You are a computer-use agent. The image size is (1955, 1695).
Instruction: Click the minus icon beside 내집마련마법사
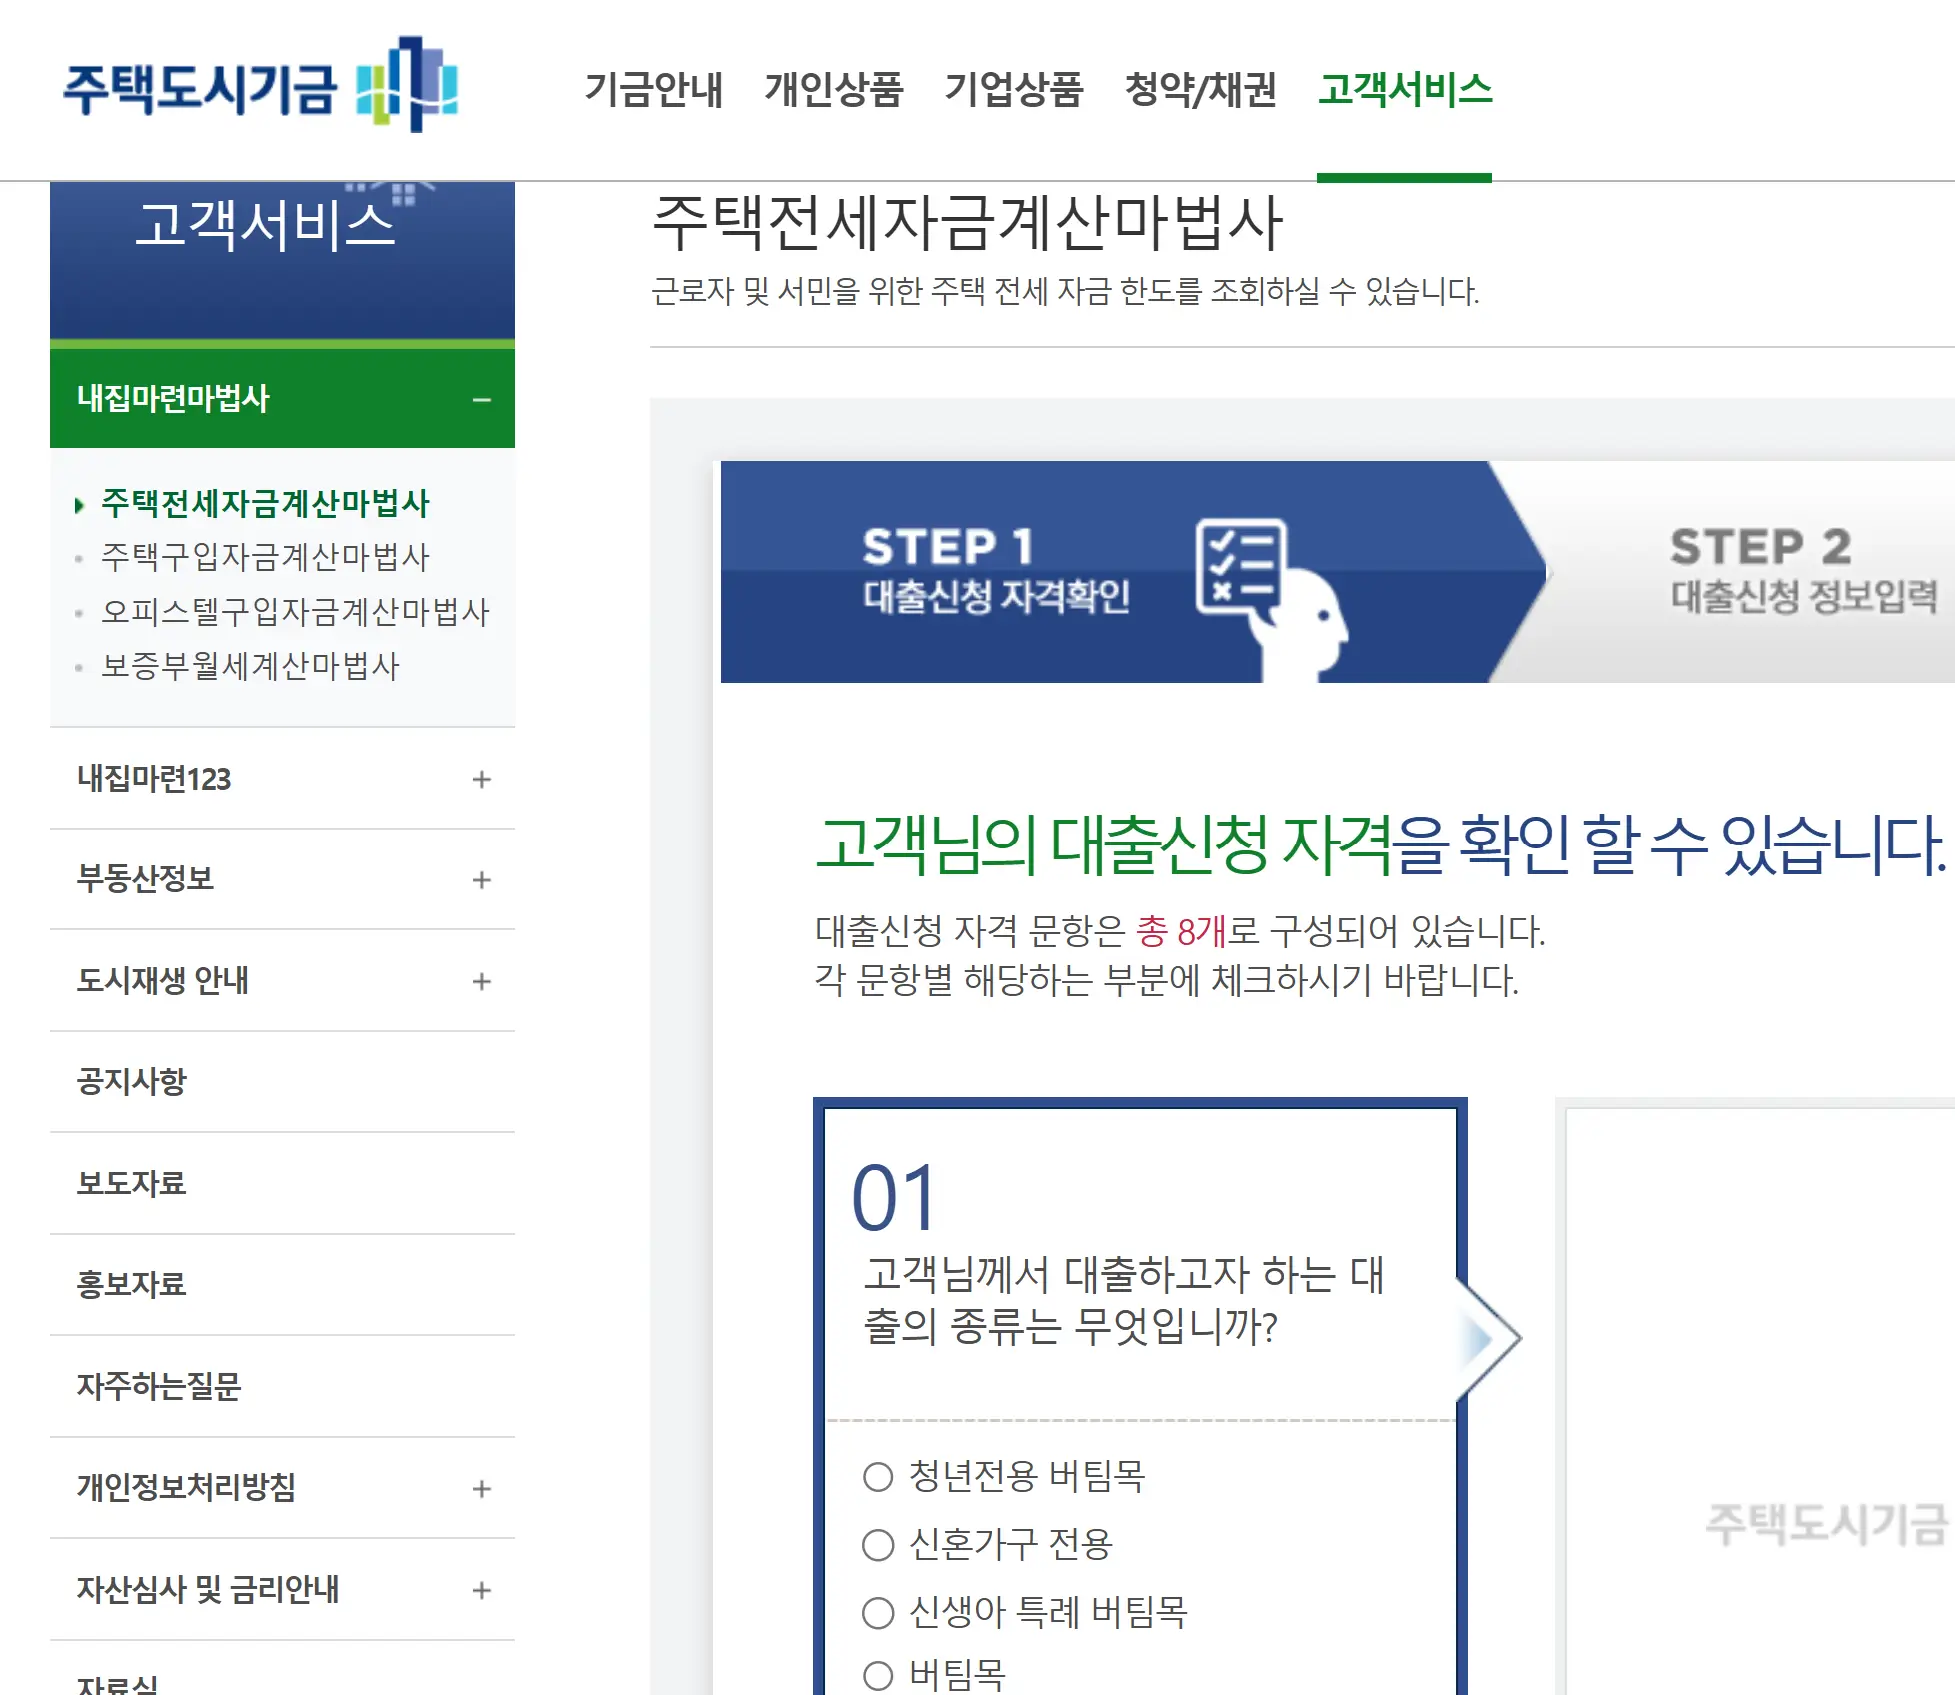pyautogui.click(x=482, y=399)
